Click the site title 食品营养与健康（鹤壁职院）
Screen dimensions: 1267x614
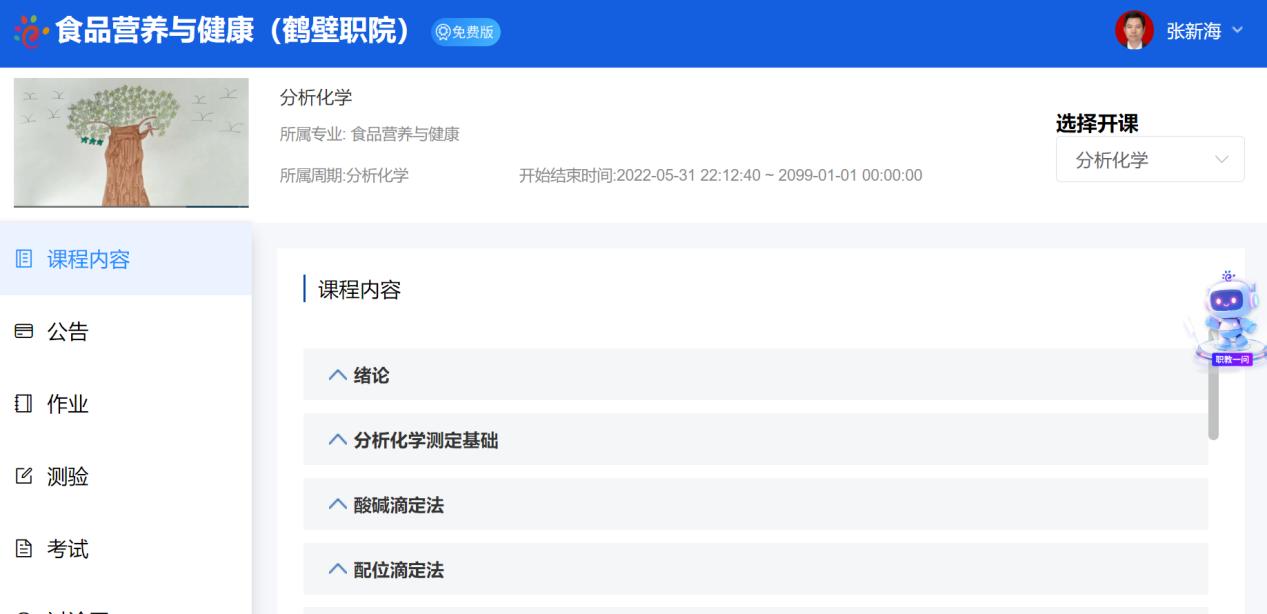point(234,31)
